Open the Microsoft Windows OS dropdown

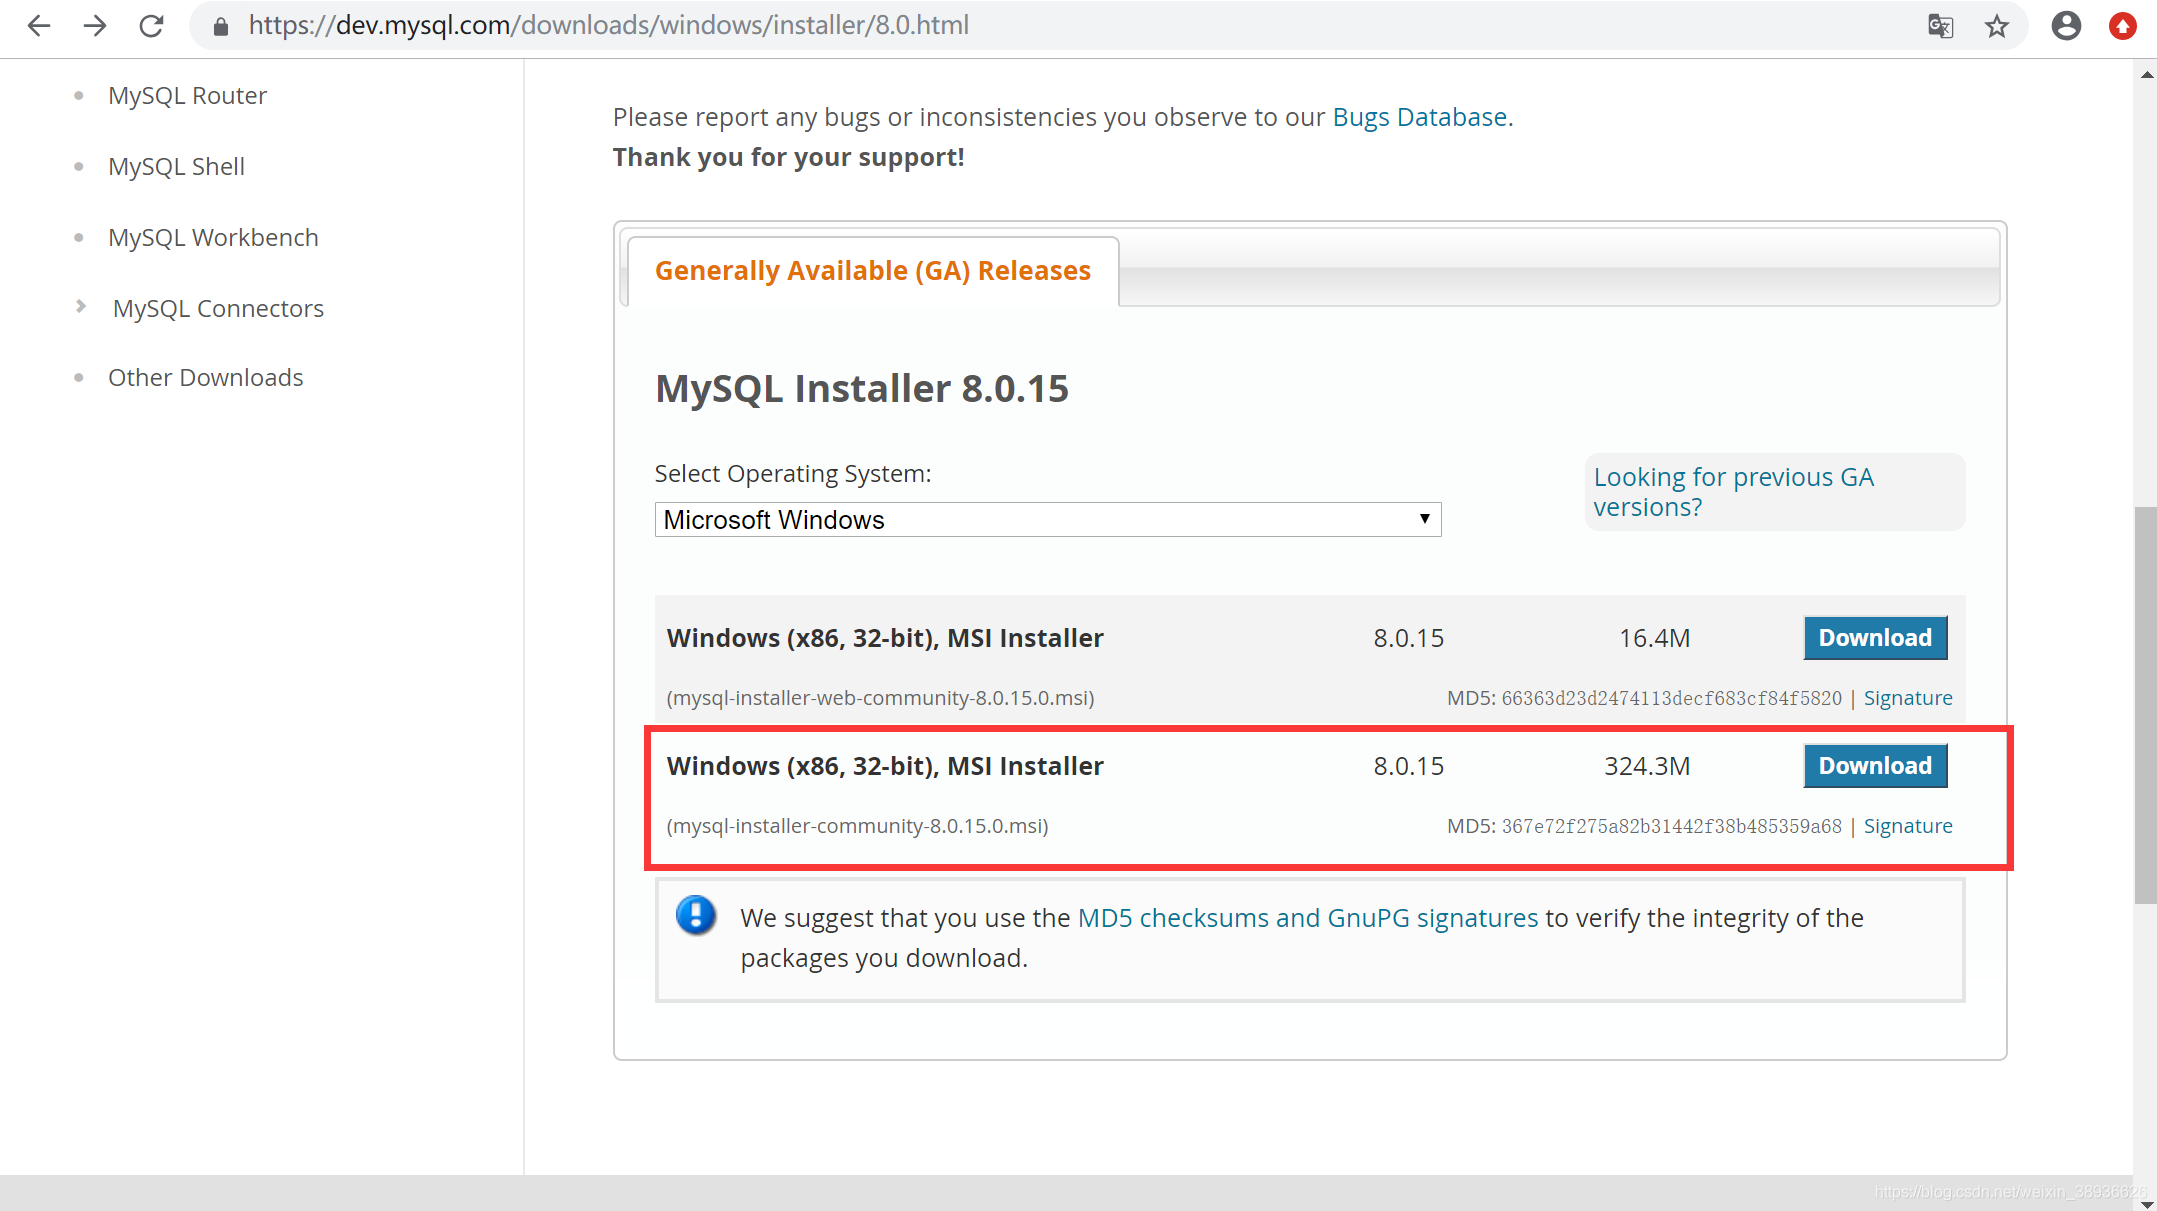click(1047, 520)
